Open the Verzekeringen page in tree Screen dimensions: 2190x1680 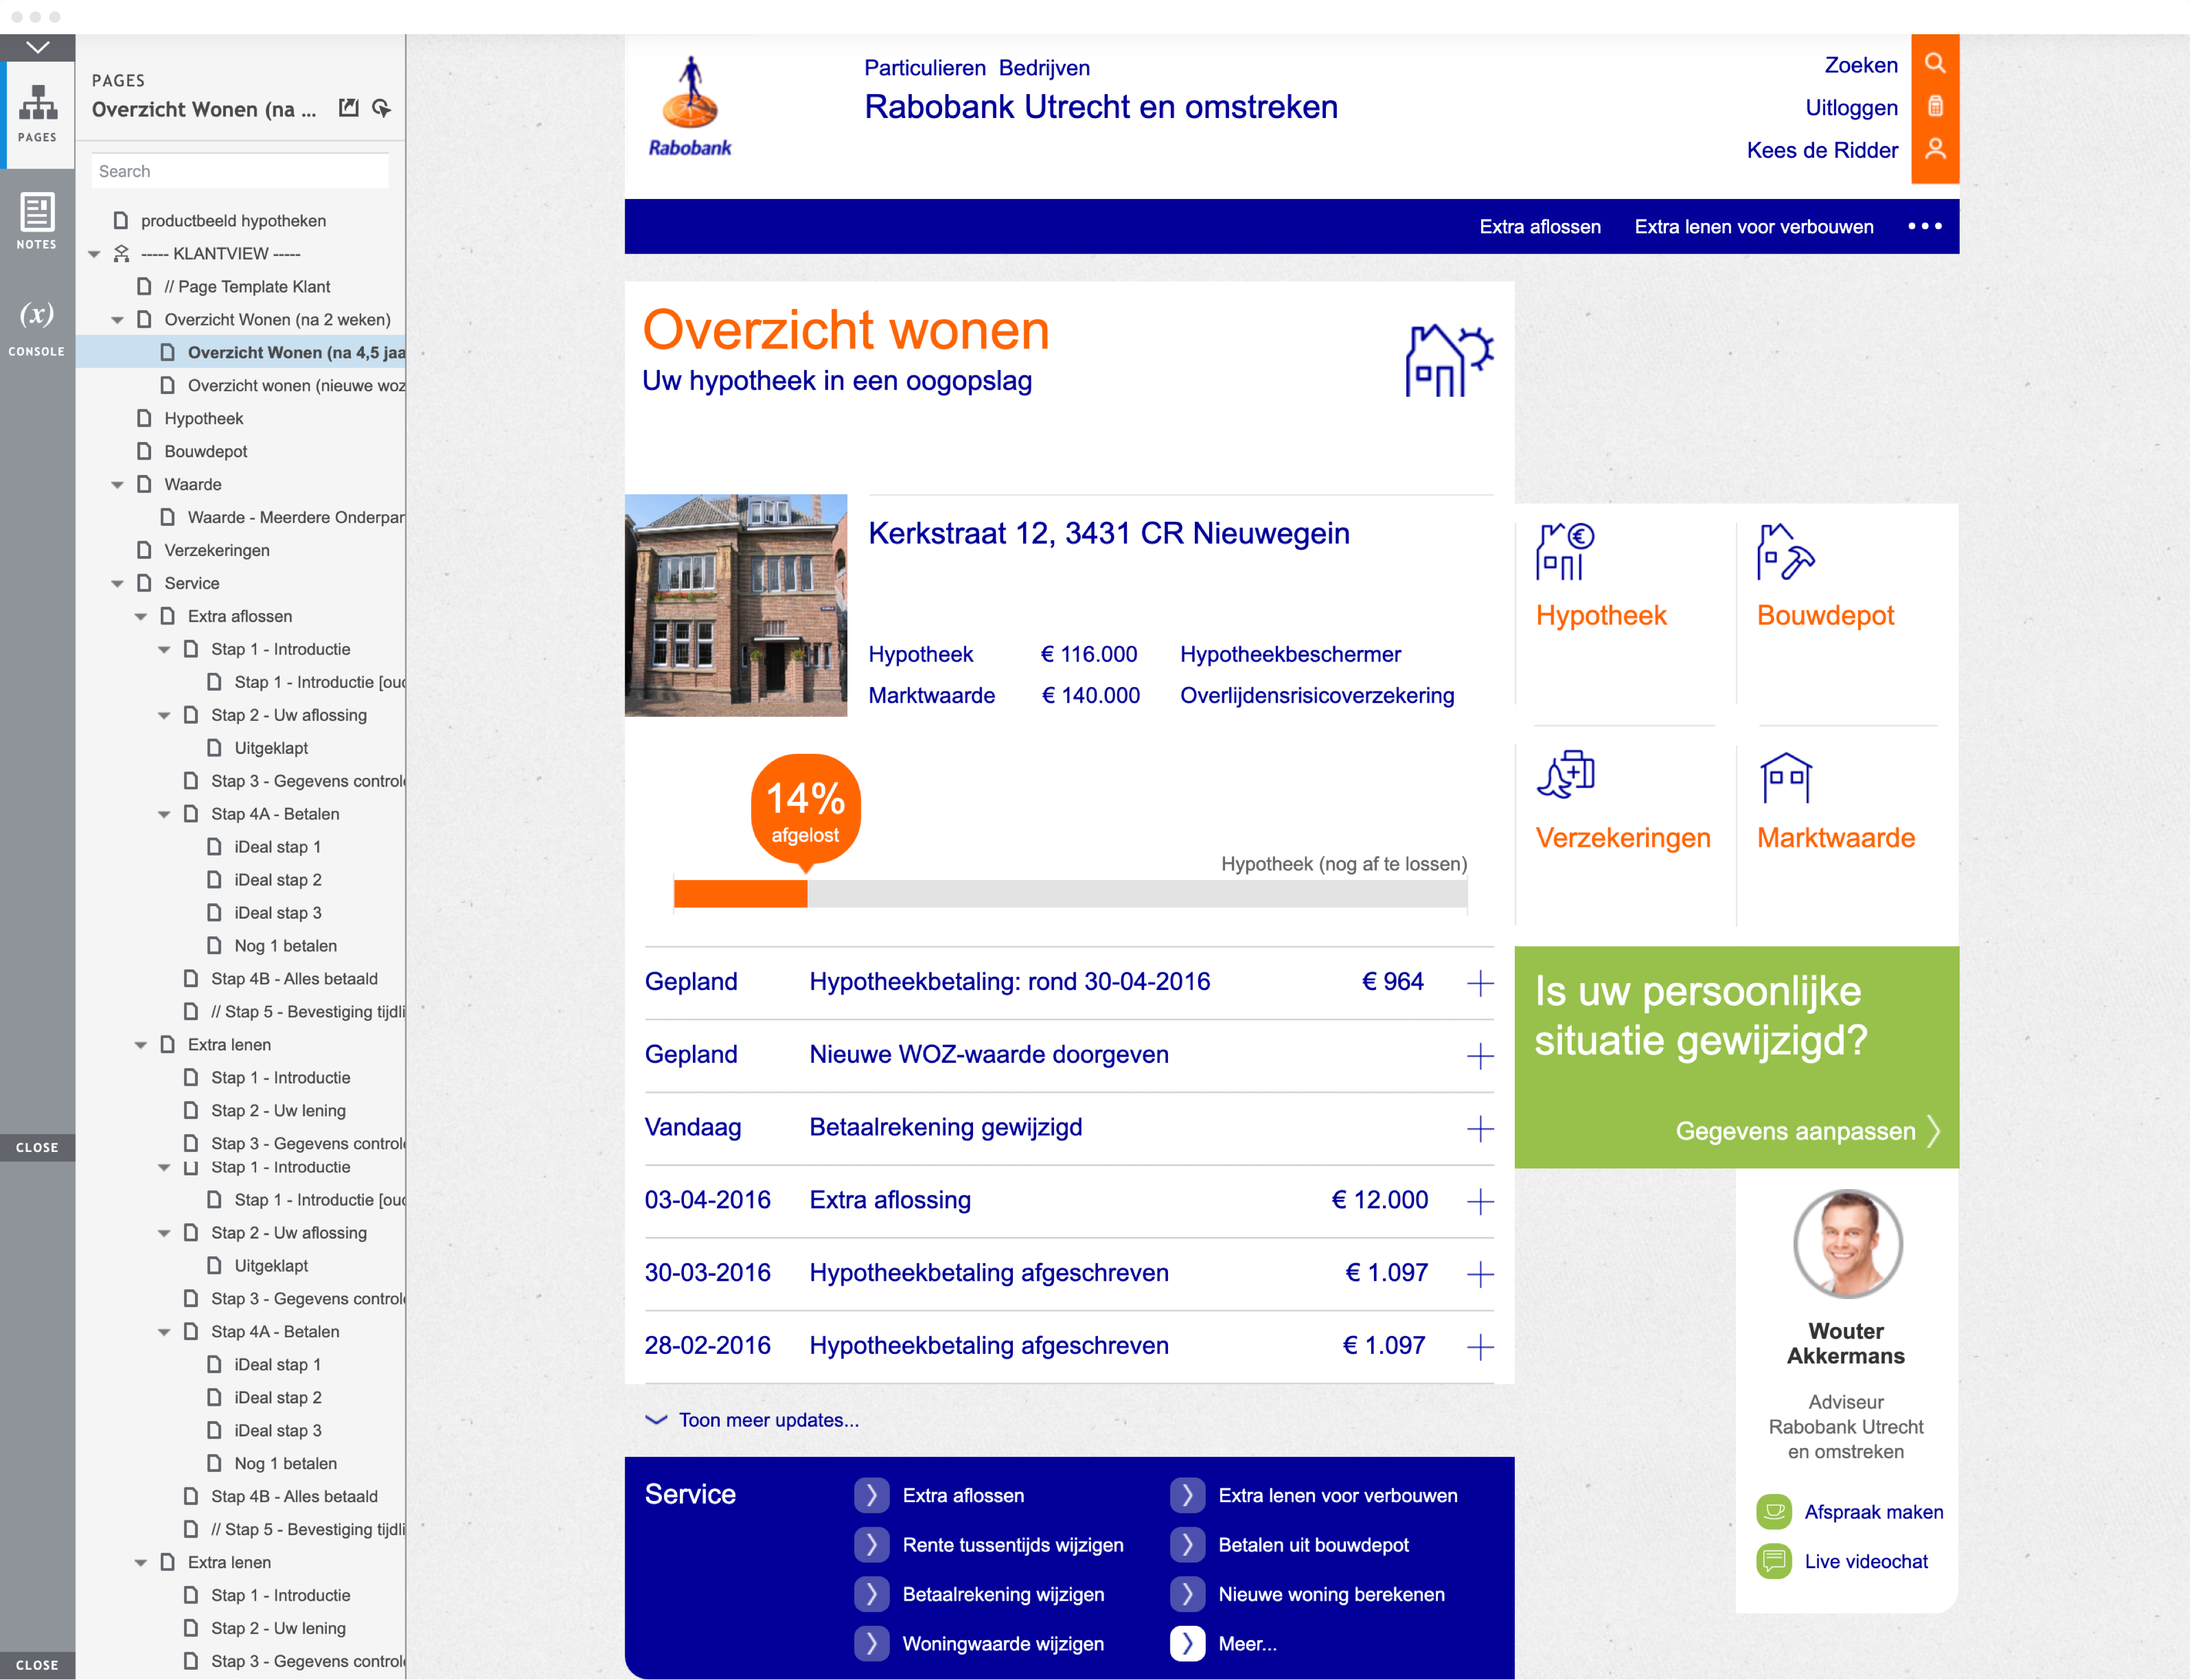pos(216,550)
